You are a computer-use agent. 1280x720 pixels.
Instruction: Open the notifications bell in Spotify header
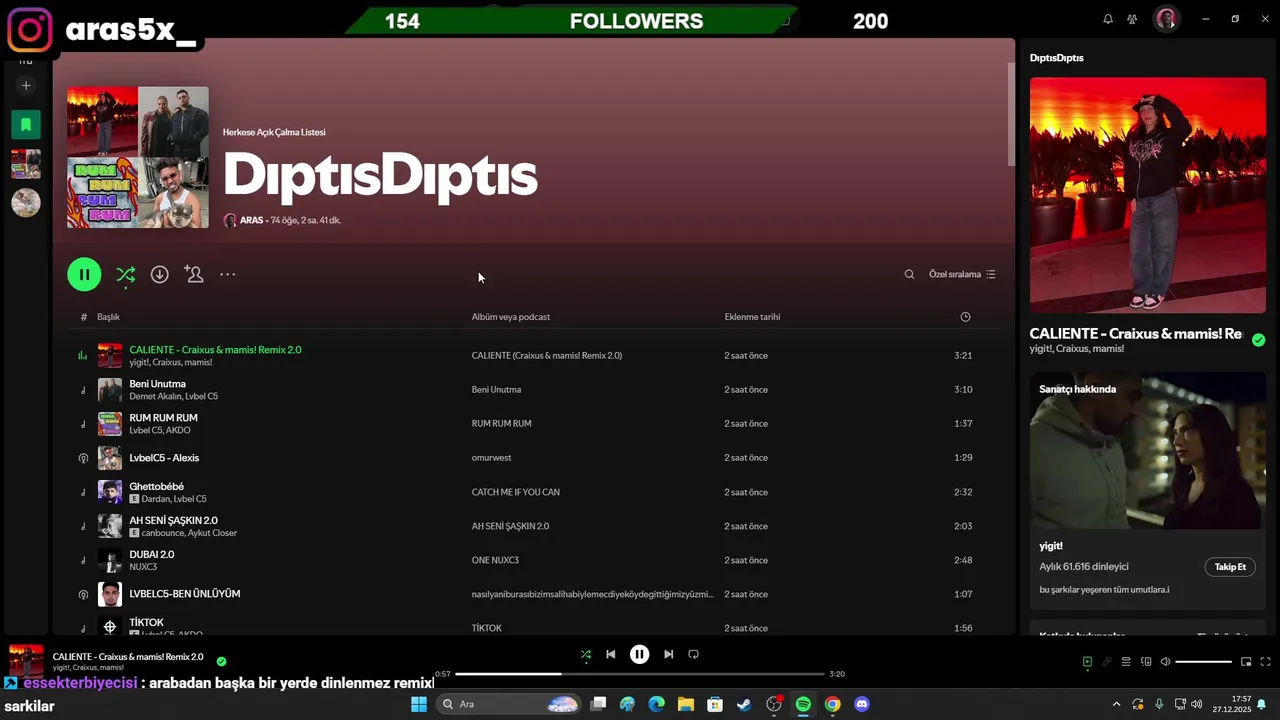coord(1108,19)
